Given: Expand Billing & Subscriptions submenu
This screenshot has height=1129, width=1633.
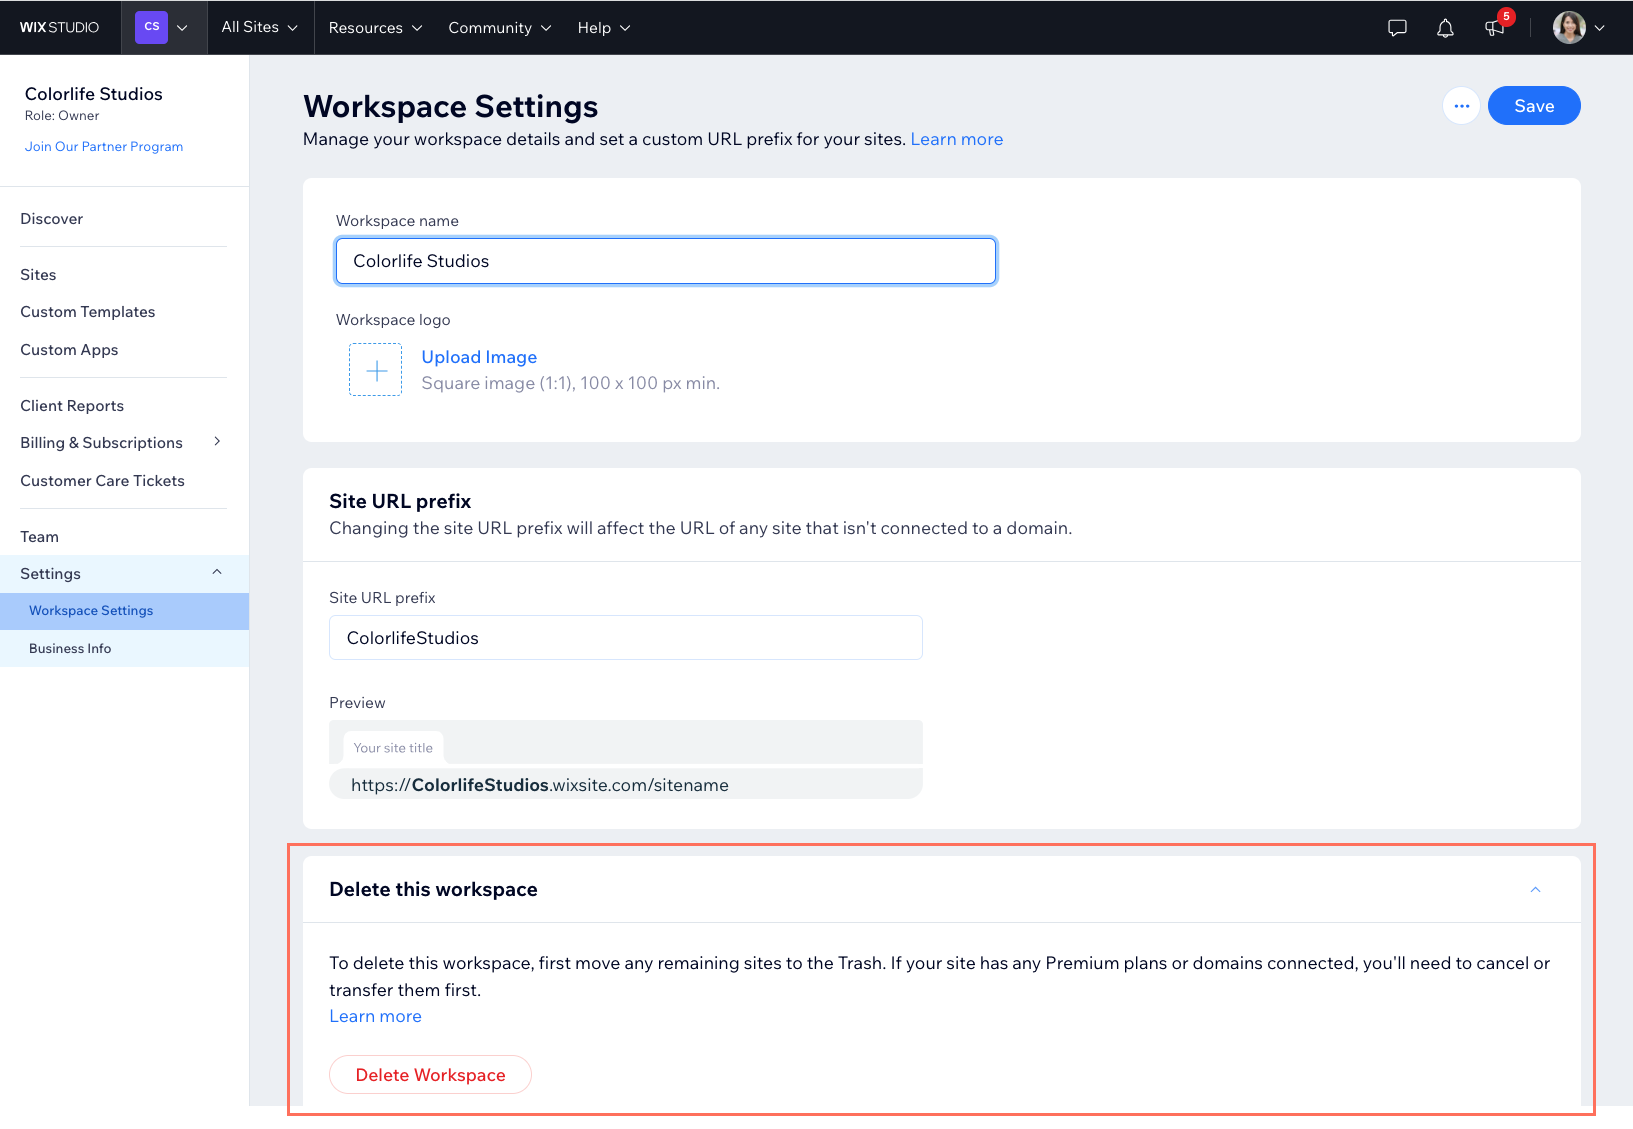Looking at the screenshot, I should coord(217,442).
